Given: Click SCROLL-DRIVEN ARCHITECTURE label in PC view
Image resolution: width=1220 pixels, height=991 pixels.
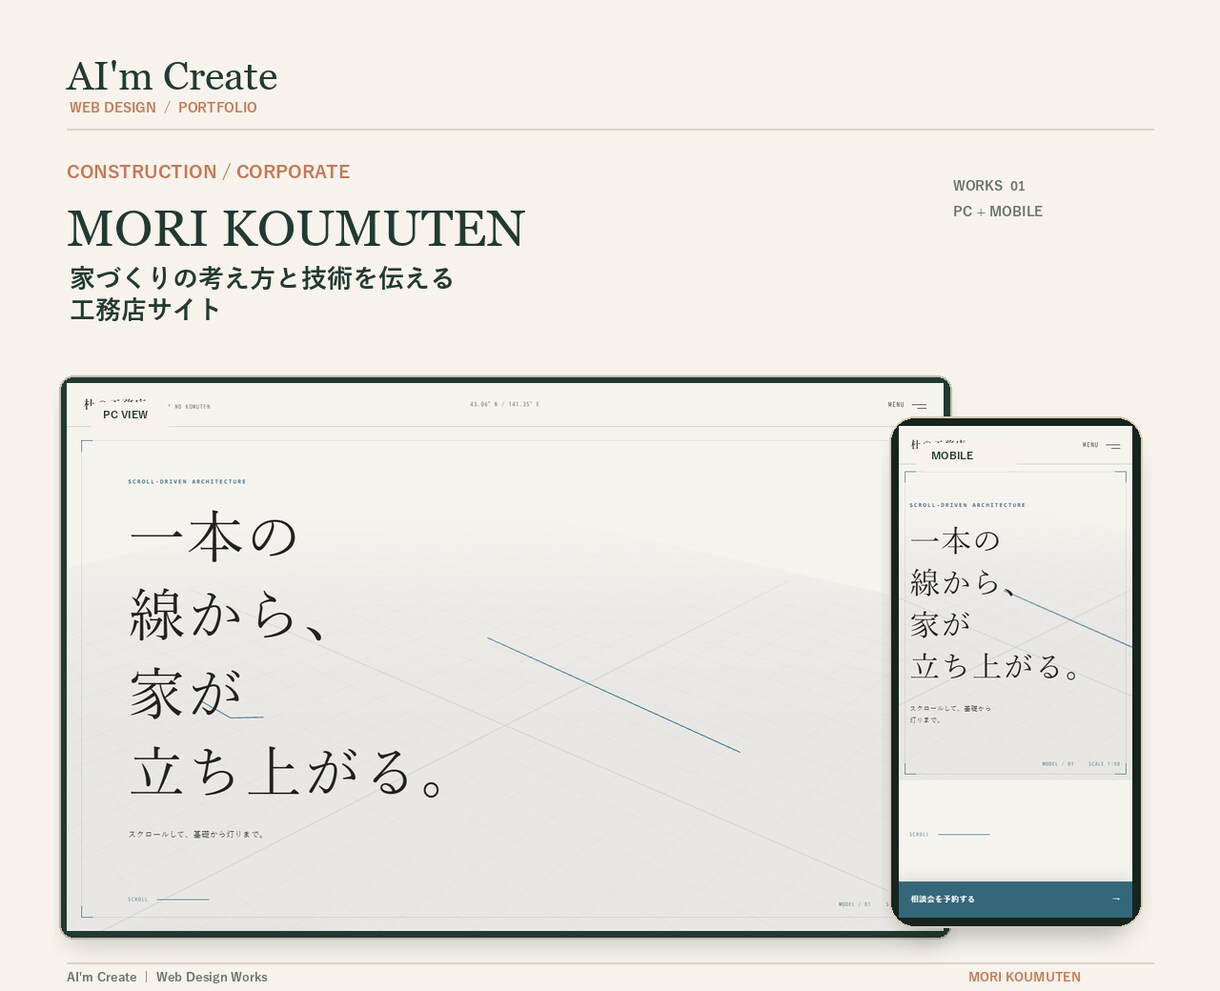Looking at the screenshot, I should (x=187, y=482).
